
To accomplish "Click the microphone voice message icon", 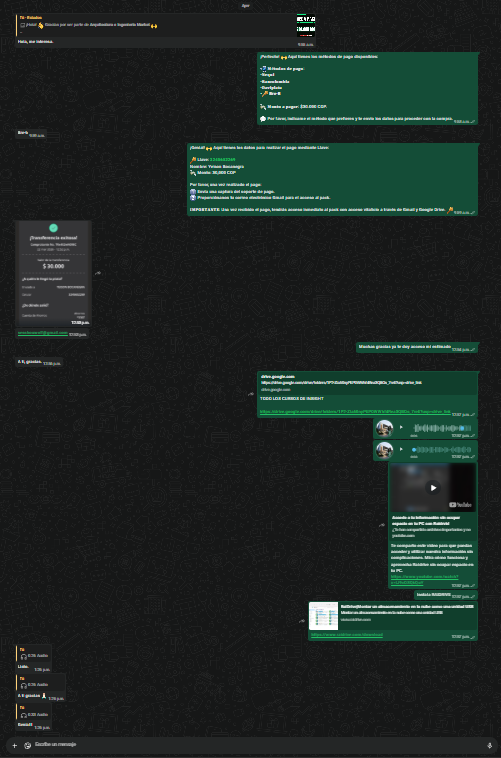I will [490, 745].
